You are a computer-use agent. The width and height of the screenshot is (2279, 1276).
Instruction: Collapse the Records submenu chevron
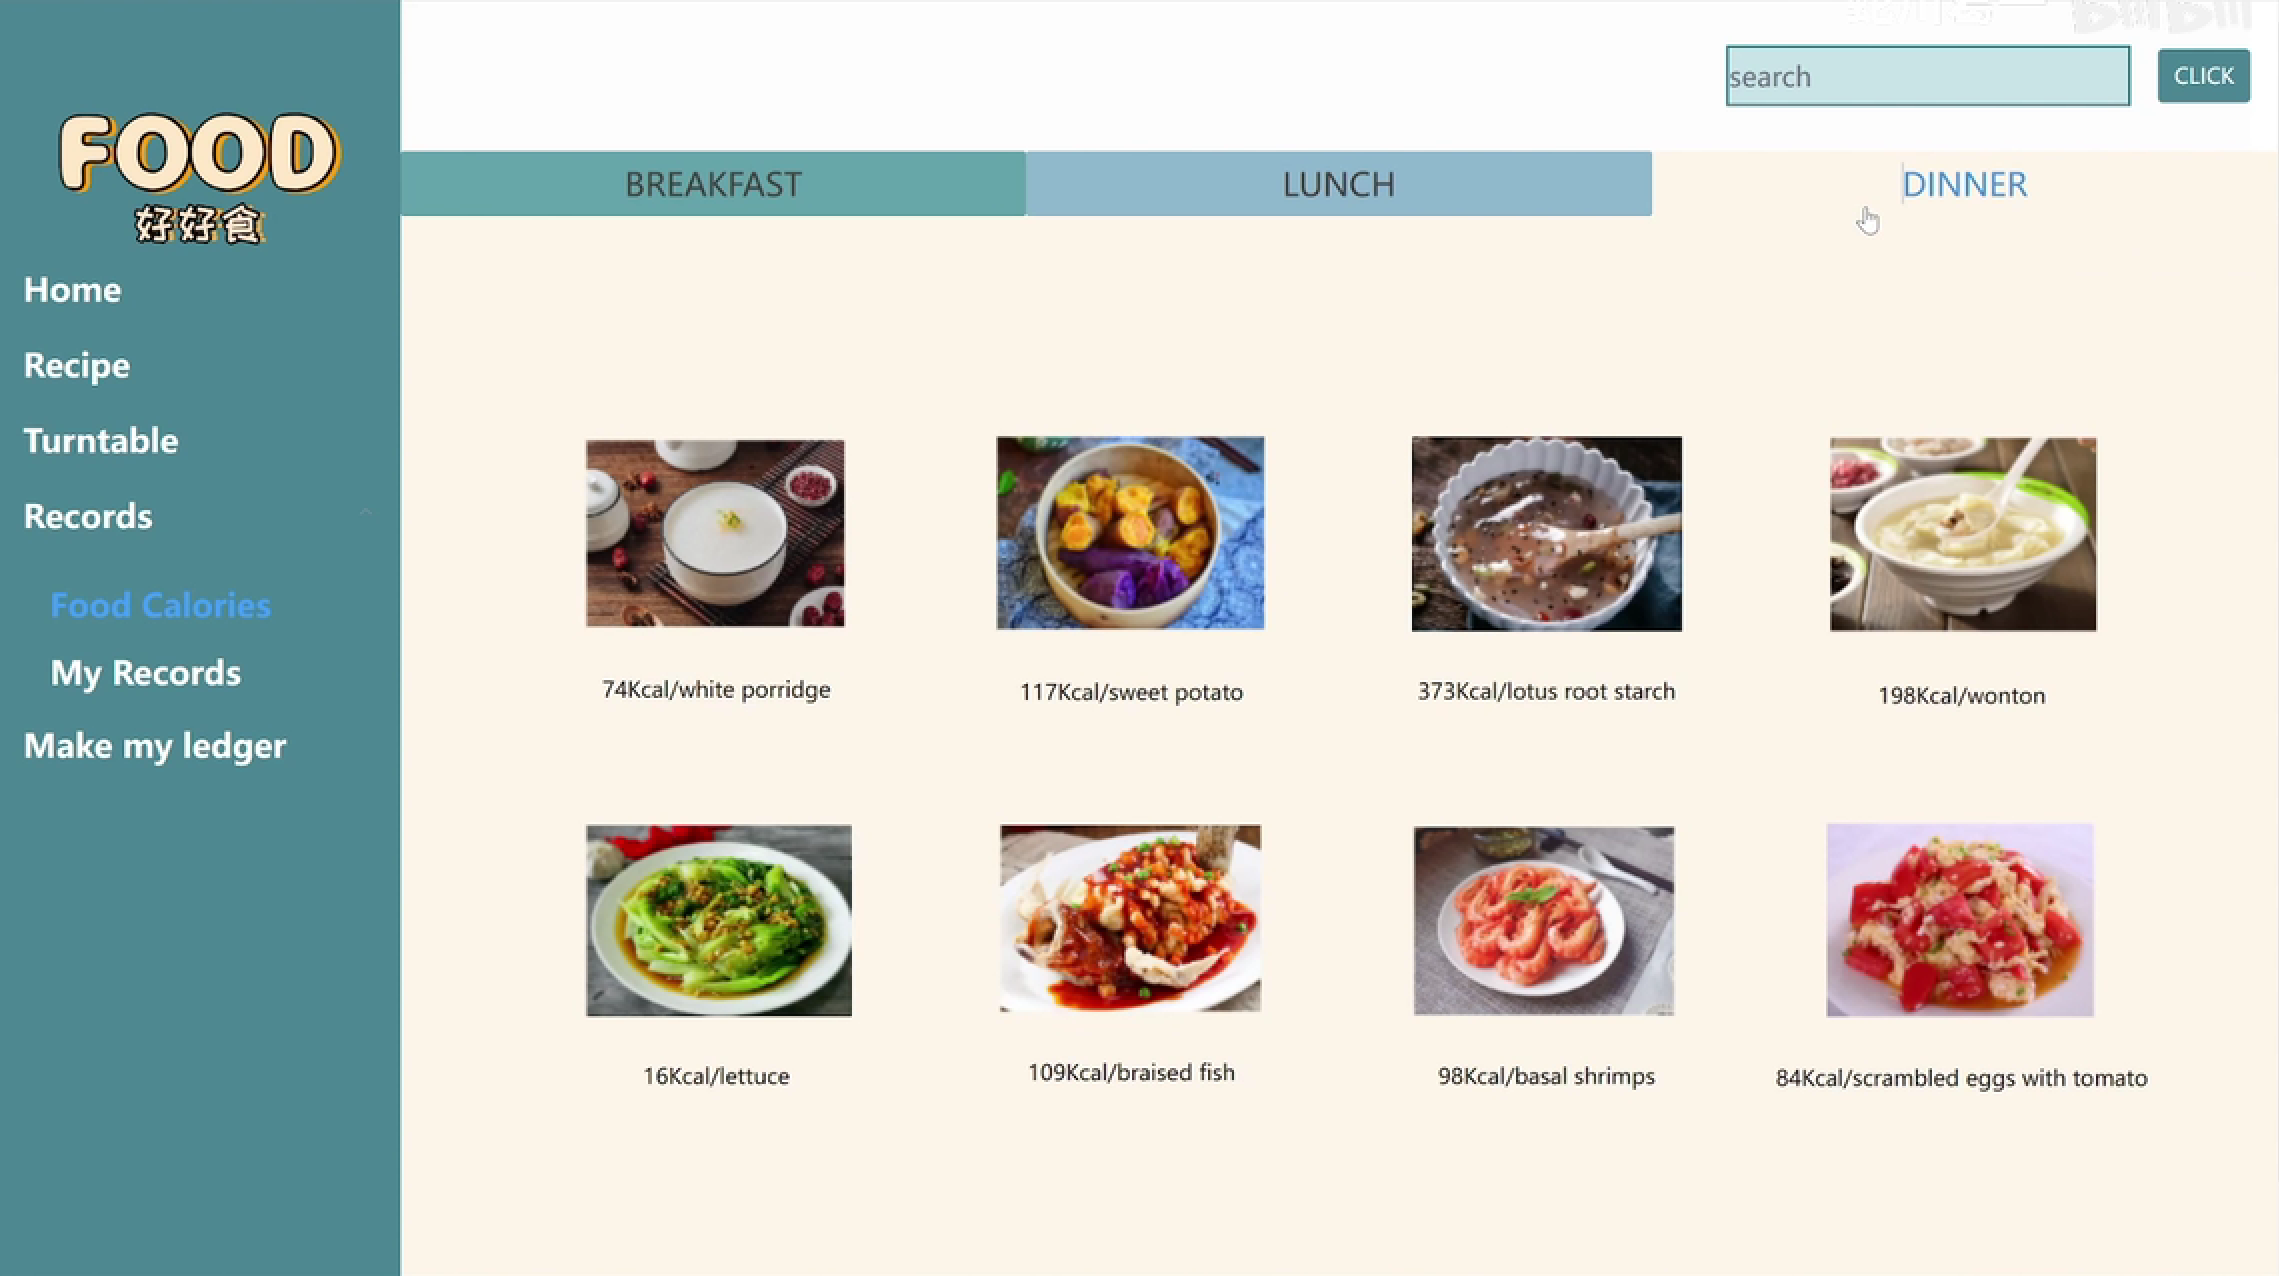(x=365, y=512)
